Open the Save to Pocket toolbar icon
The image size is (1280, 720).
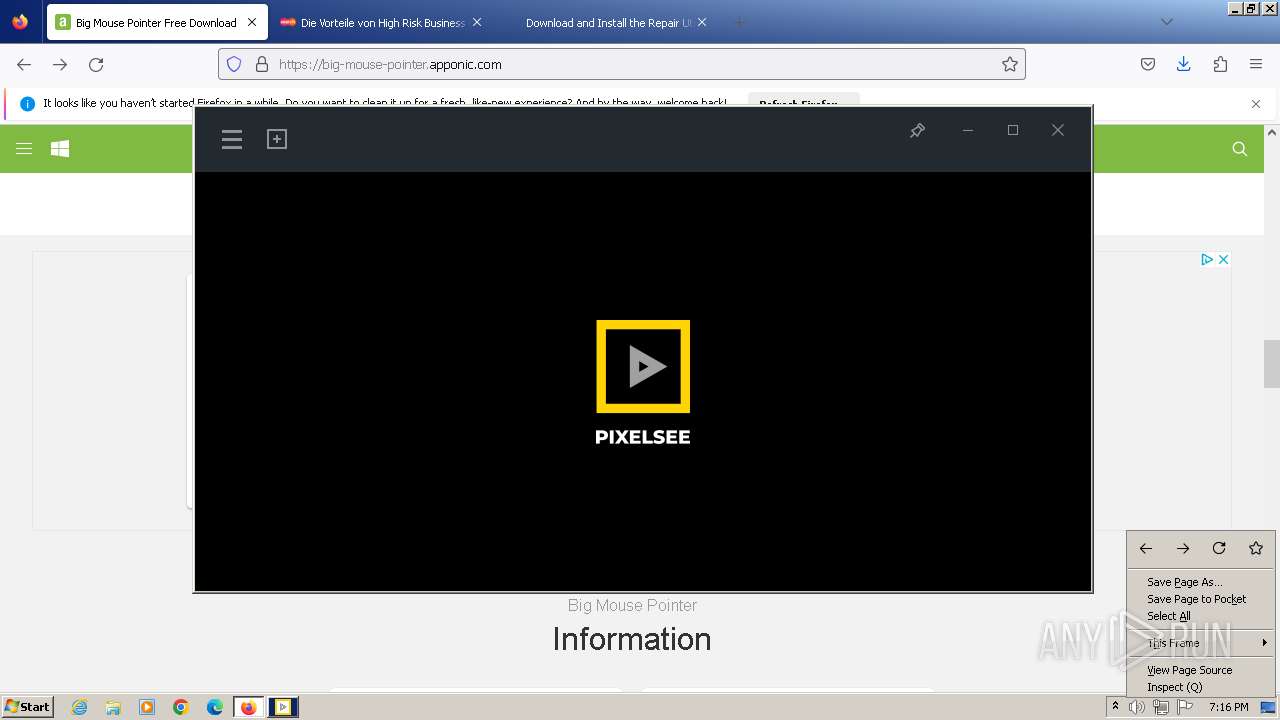tap(1148, 64)
